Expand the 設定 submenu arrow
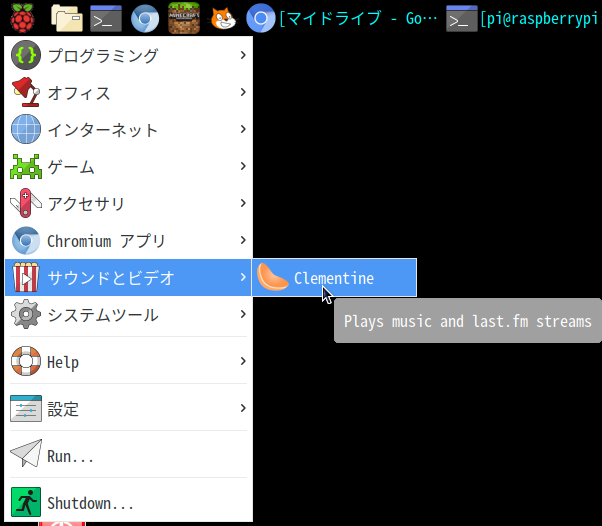The height and width of the screenshot is (526, 602). 243,408
